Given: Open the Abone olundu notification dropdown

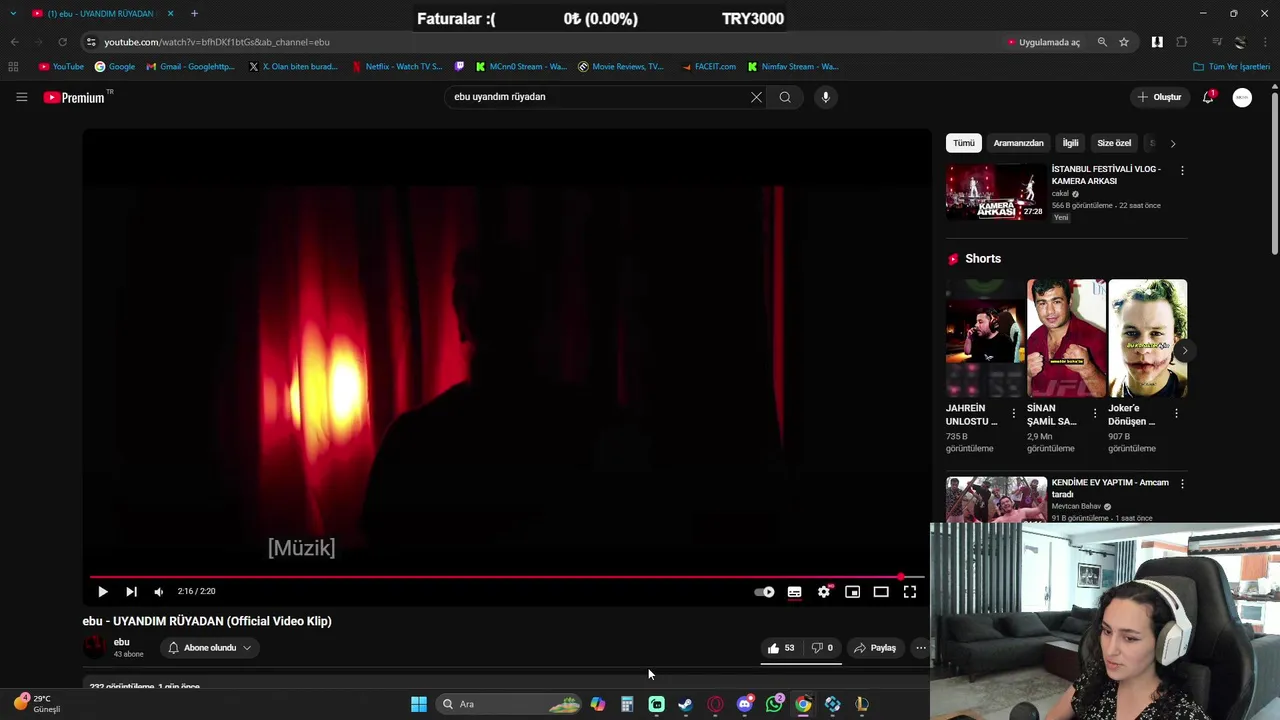Looking at the screenshot, I should coord(210,648).
